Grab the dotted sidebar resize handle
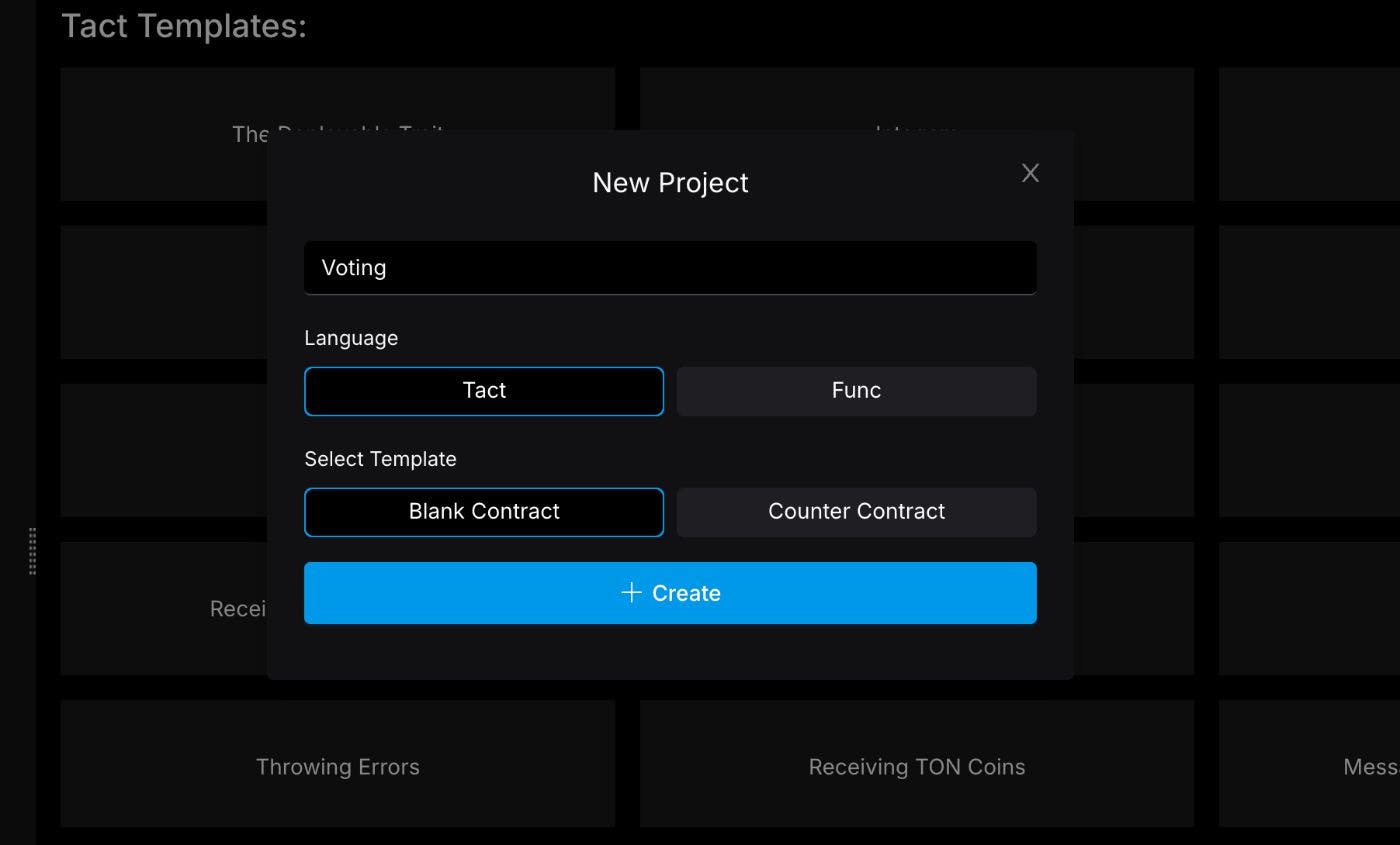The width and height of the screenshot is (1400, 845). point(33,551)
